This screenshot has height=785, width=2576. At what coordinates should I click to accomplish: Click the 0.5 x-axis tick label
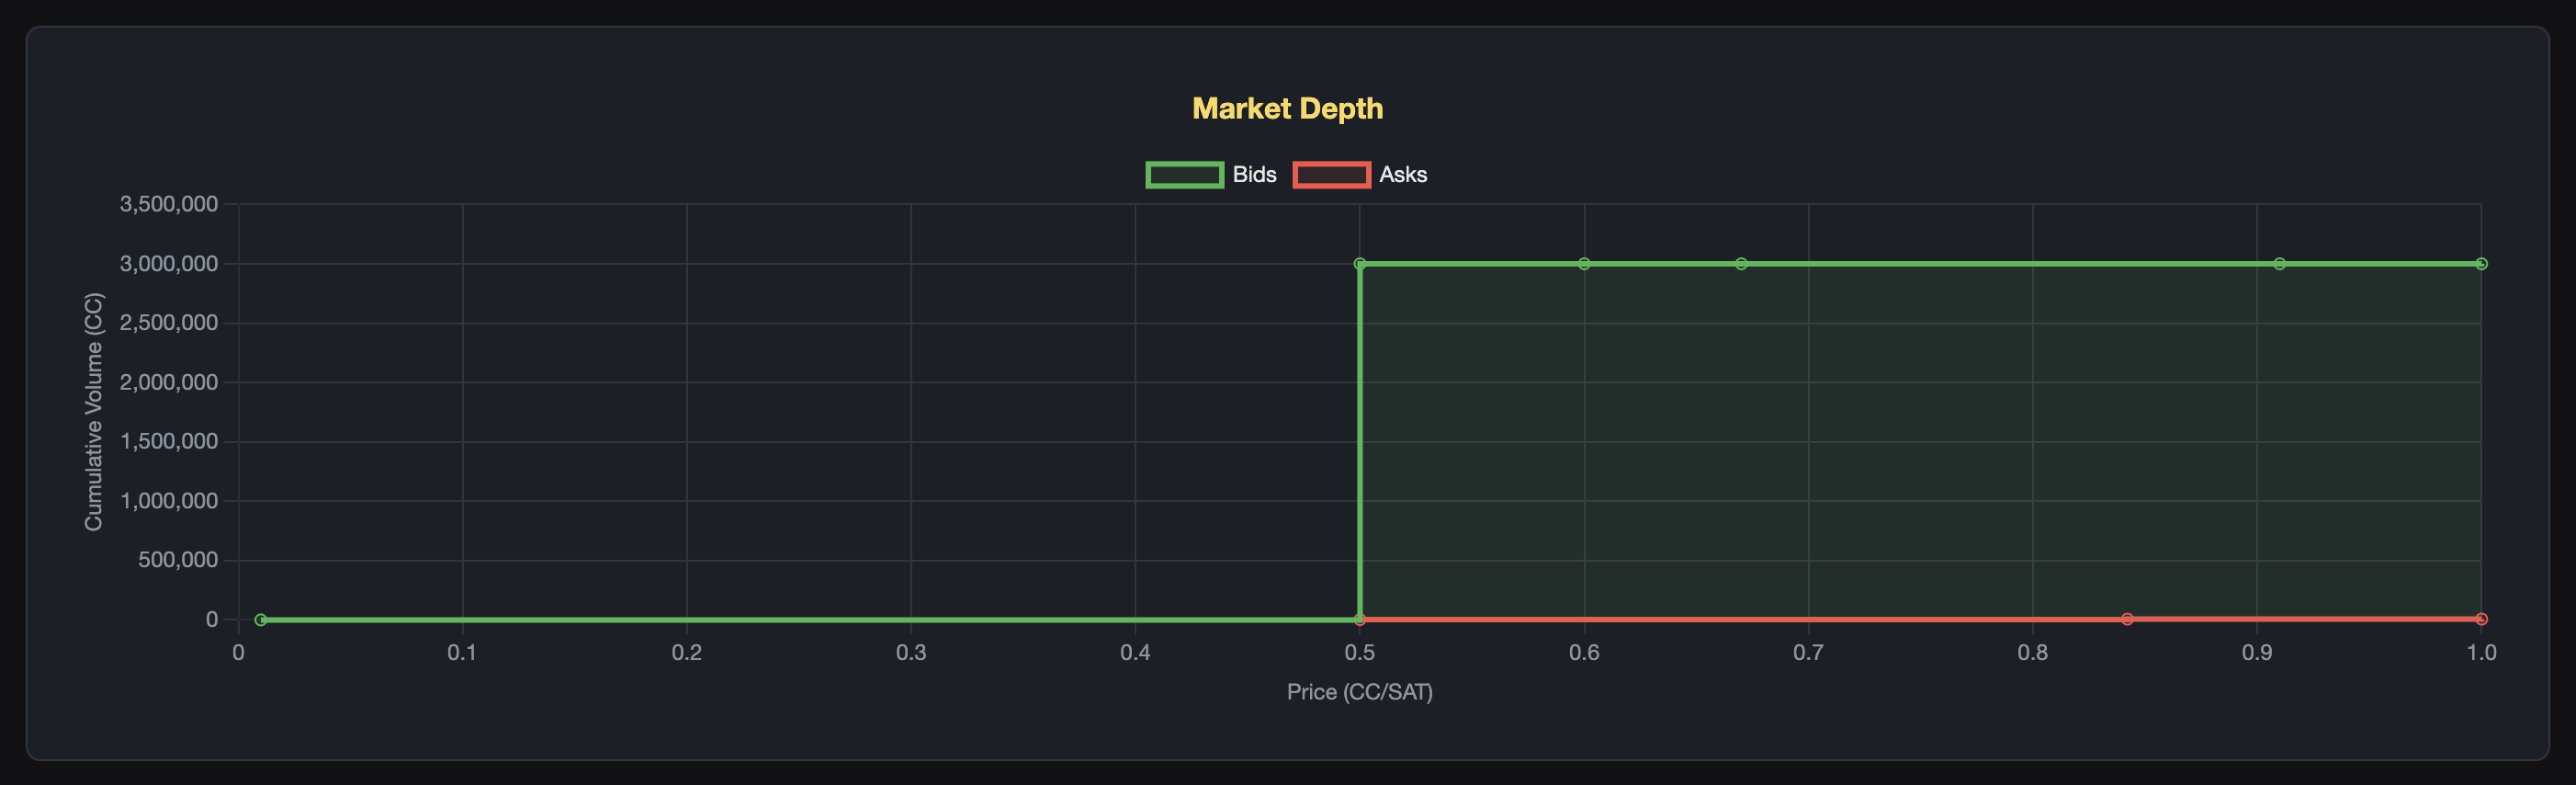click(x=1359, y=653)
